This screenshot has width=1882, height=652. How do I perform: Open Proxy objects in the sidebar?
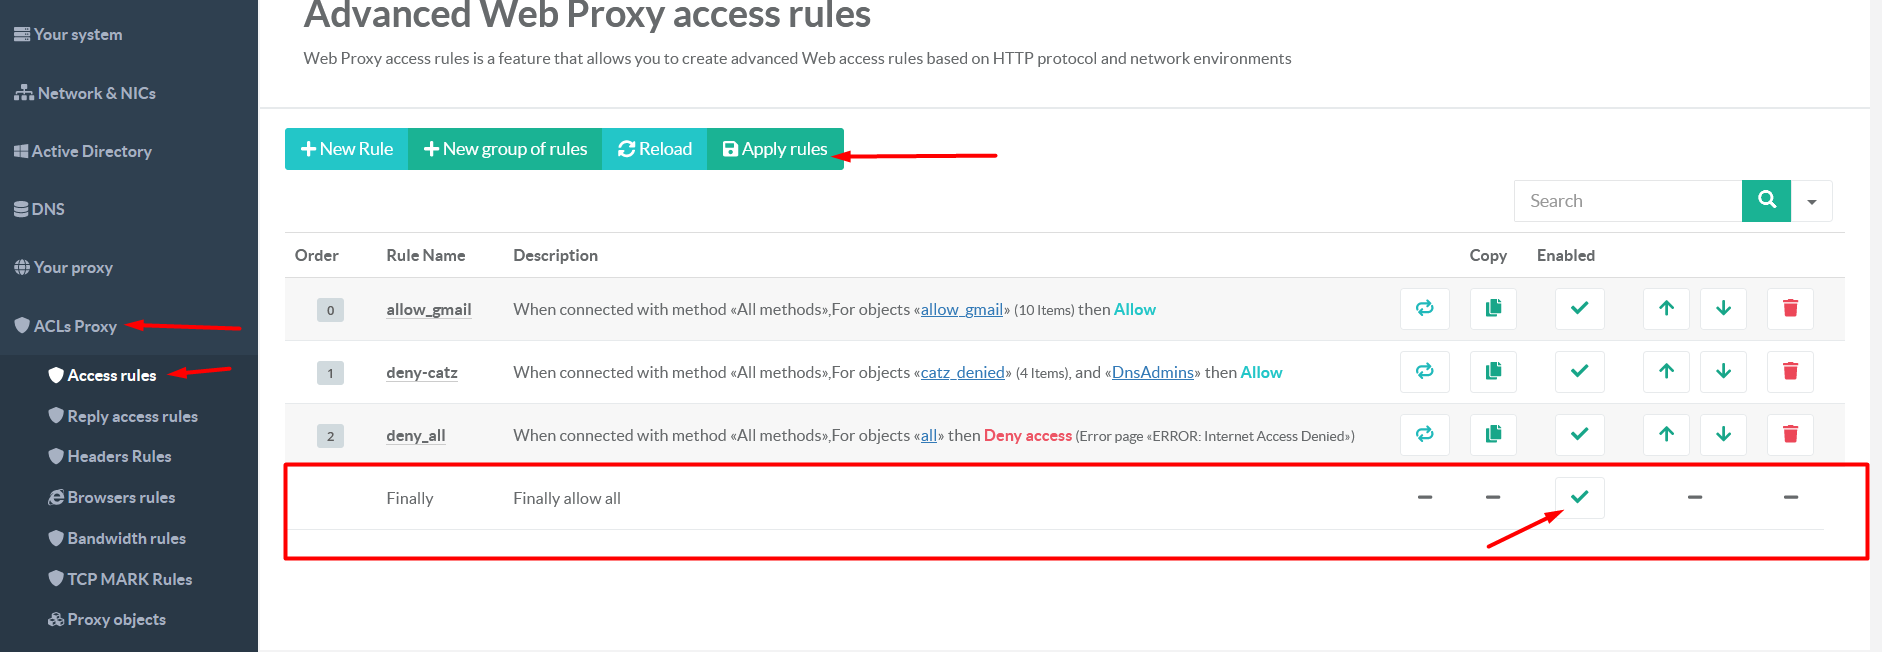tap(115, 619)
